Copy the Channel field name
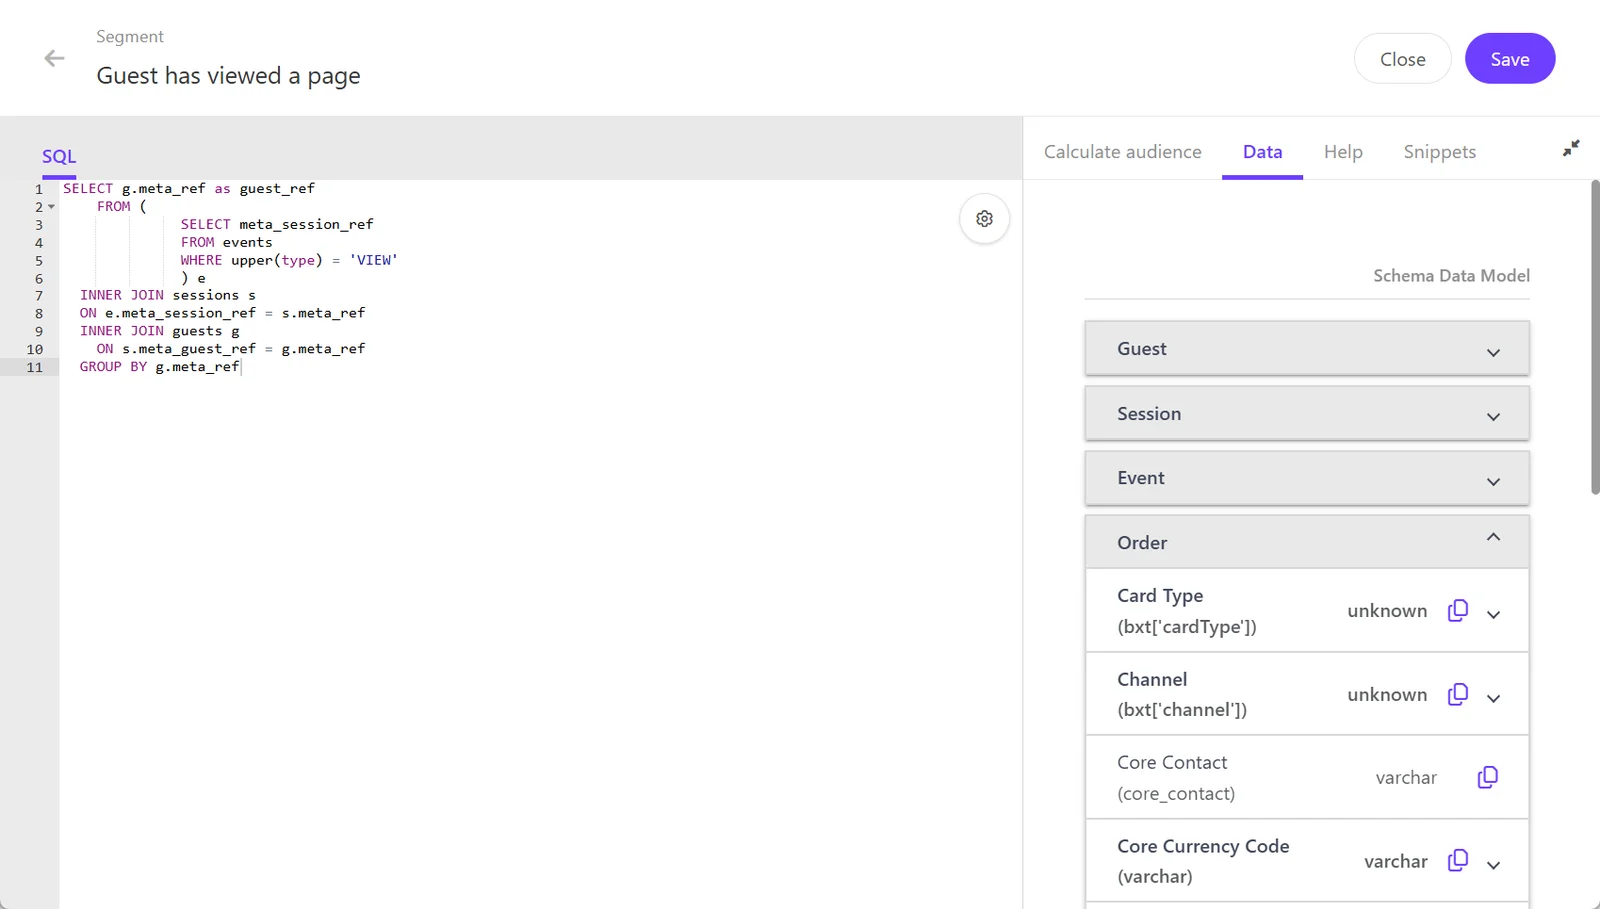Screen dimensions: 1600x909 [x=1458, y=694]
